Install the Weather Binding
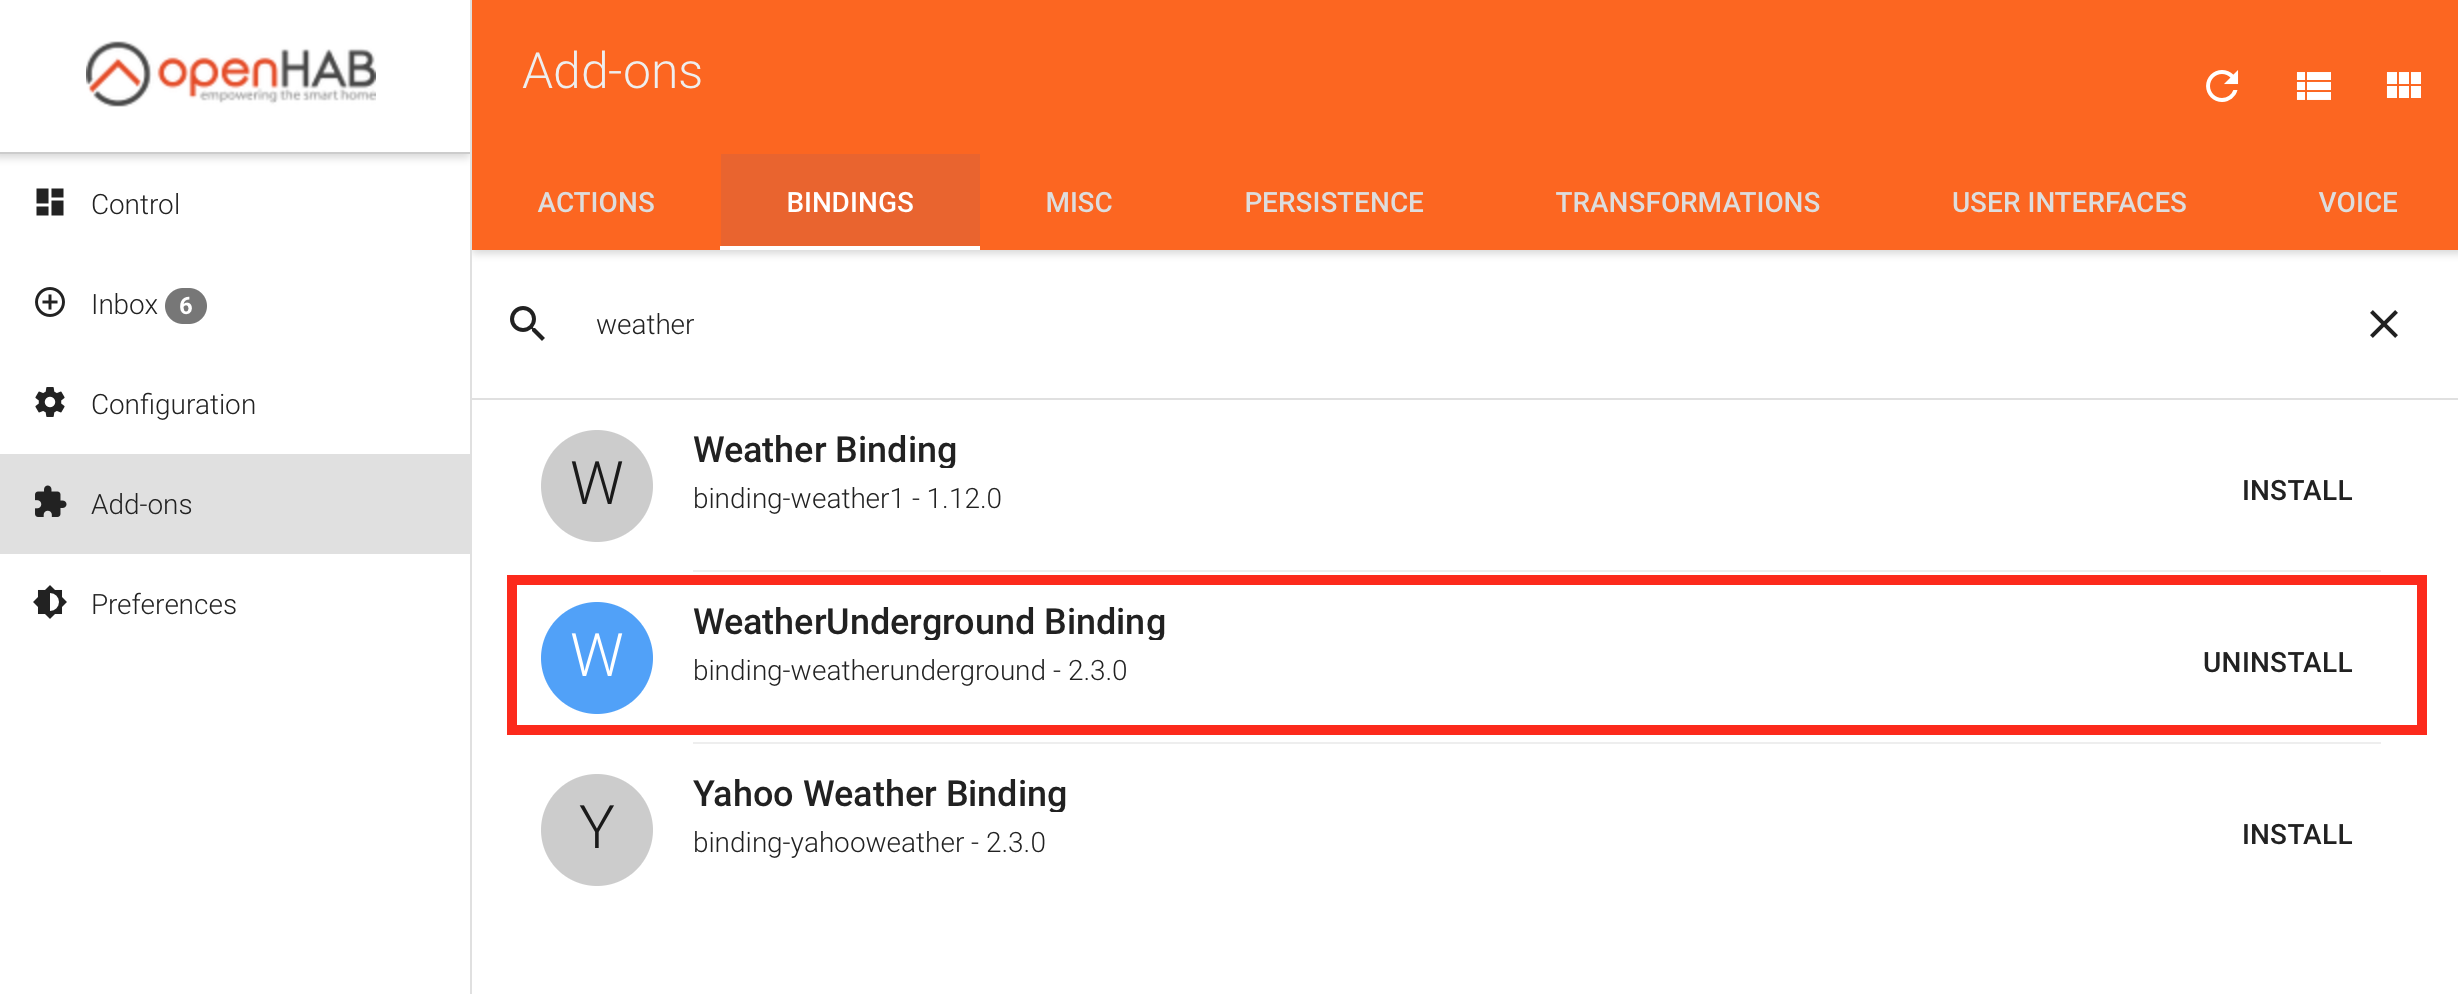Viewport: 2458px width, 994px height. tap(2296, 490)
